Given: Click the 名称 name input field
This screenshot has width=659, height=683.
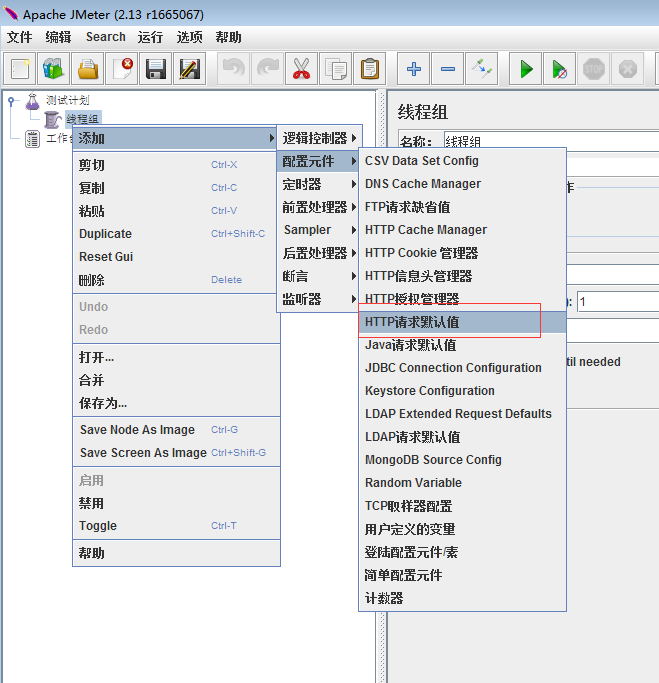Looking at the screenshot, I should [x=550, y=142].
